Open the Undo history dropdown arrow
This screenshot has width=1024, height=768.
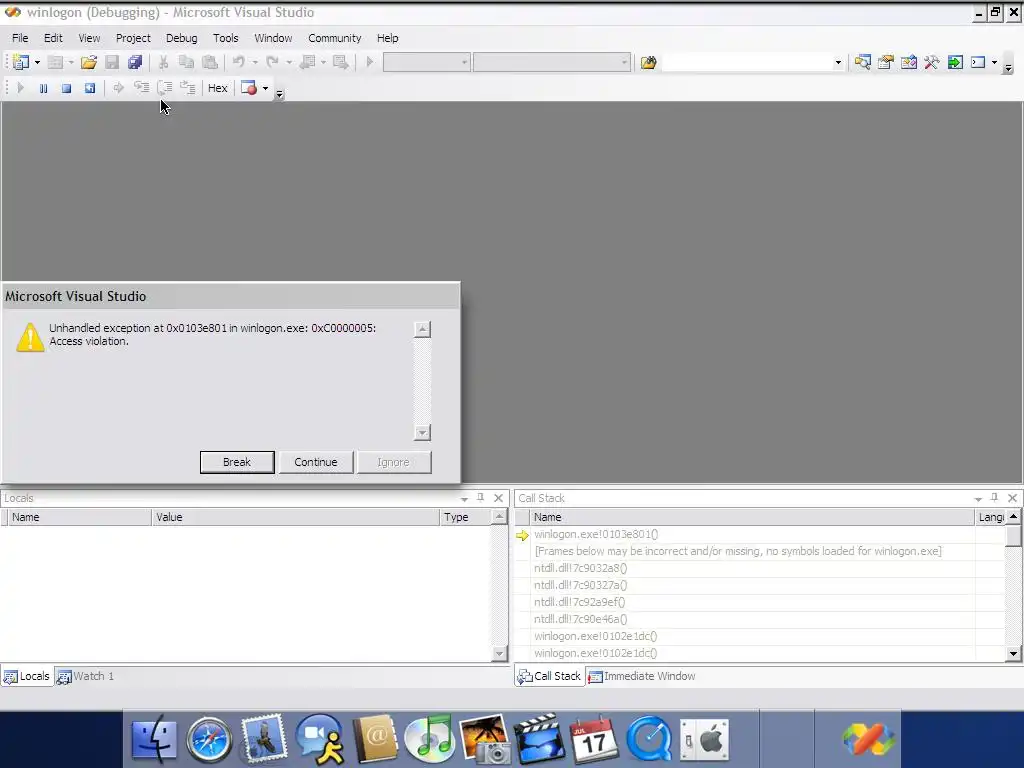pyautogui.click(x=255, y=63)
